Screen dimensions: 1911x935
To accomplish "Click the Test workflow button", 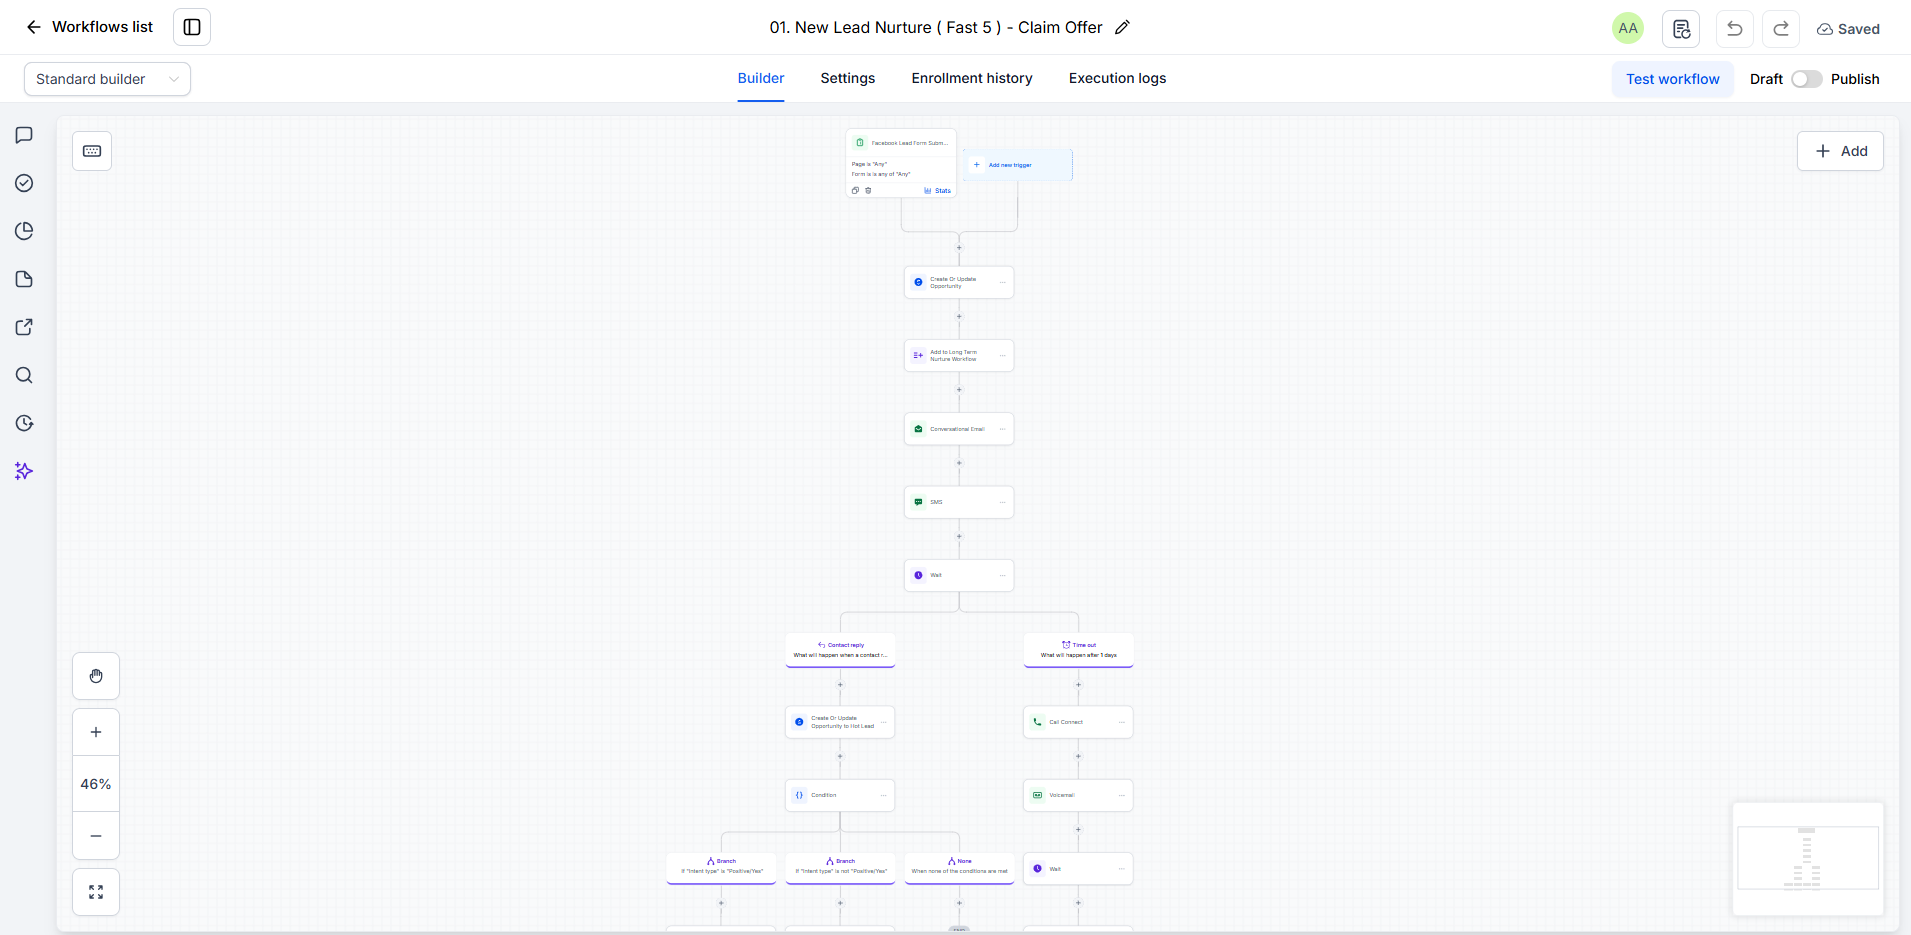I will tap(1673, 79).
